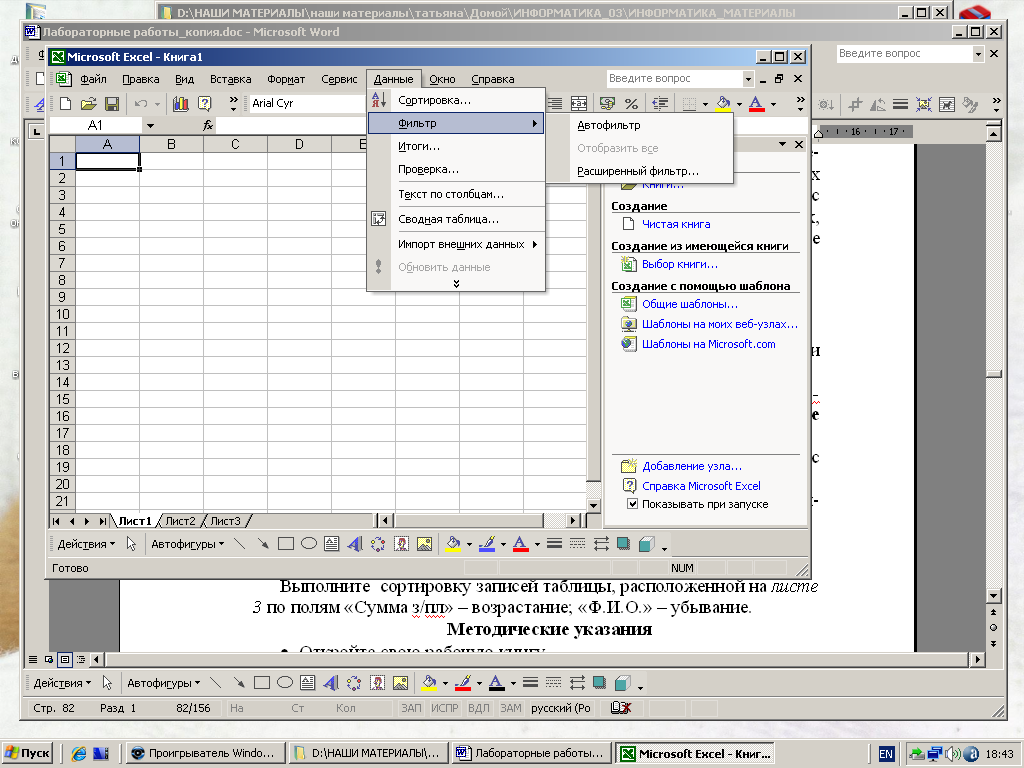Screen dimensions: 1024x768
Task: Select the Arrow tool in Excel drawing toolbar
Action: click(x=263, y=543)
